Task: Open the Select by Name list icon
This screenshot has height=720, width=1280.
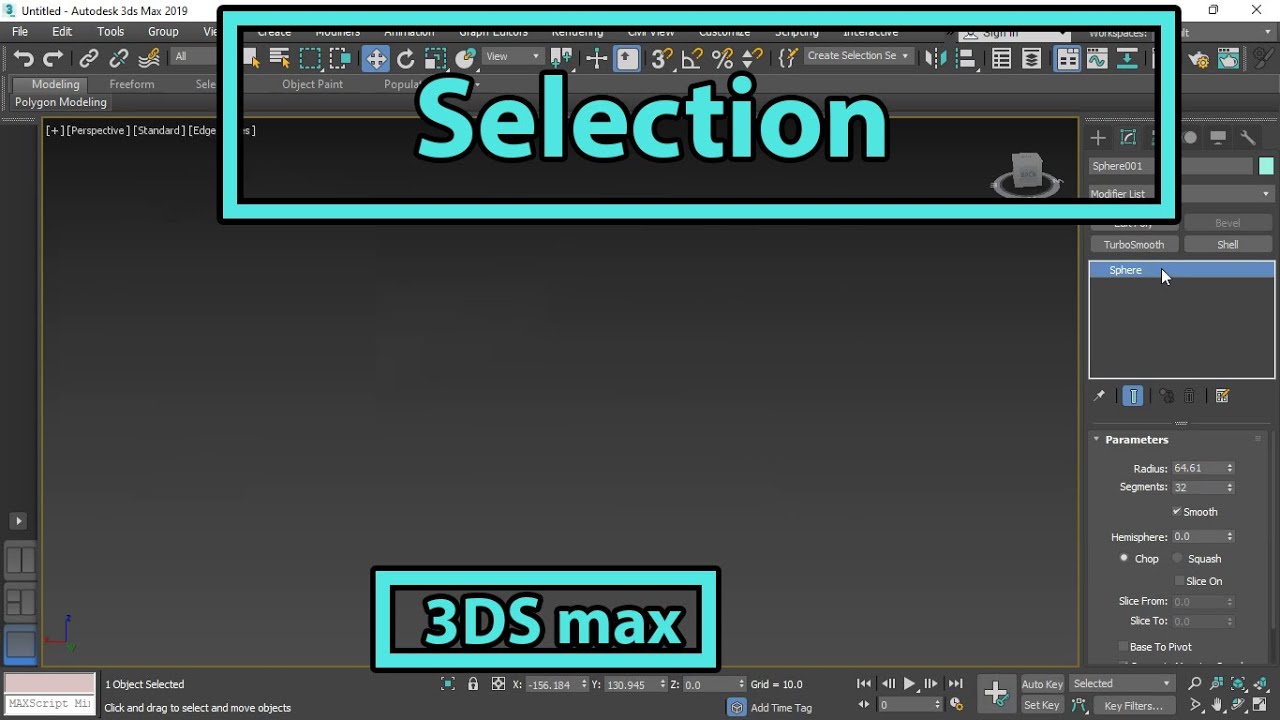Action: tap(280, 58)
